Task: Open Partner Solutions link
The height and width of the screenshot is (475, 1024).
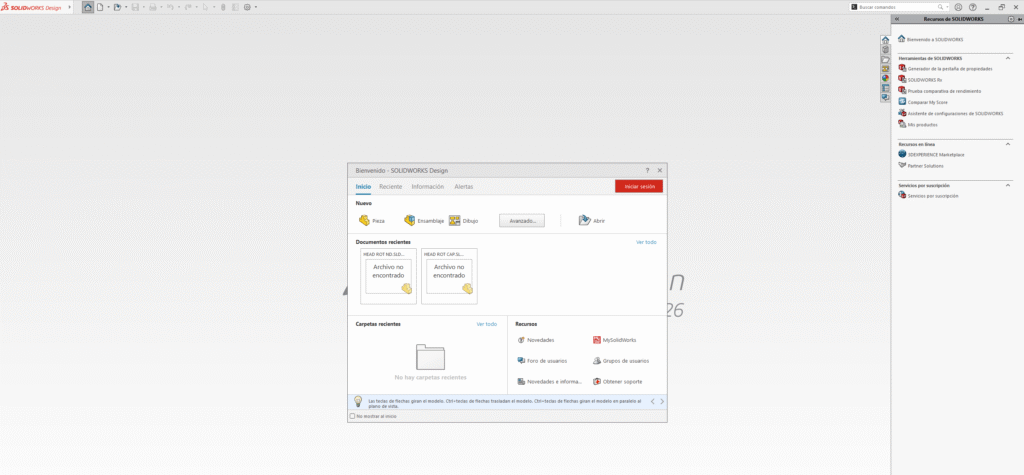Action: [x=921, y=165]
